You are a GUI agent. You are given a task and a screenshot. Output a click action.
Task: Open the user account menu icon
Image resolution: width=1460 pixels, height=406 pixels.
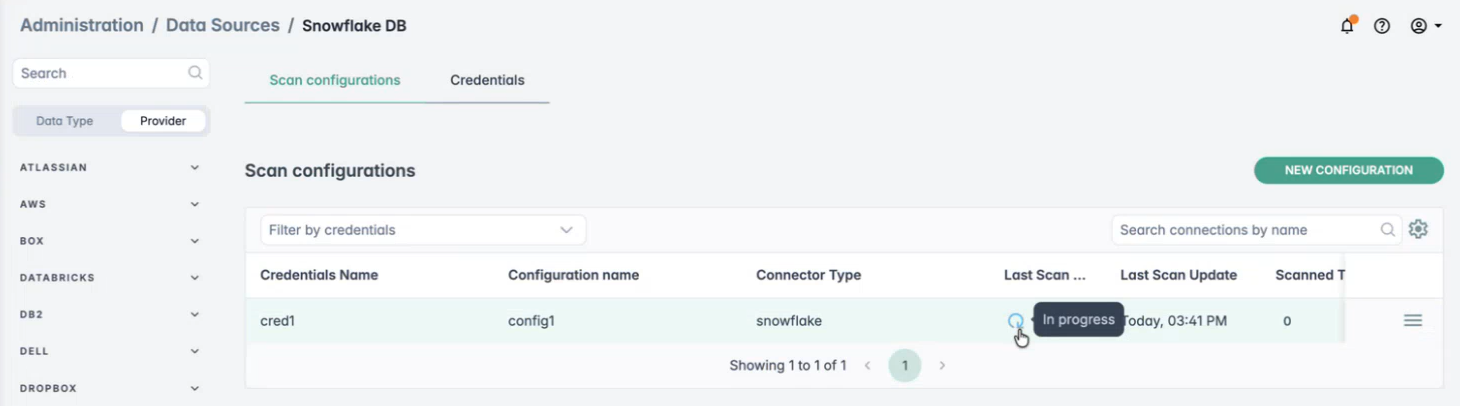pyautogui.click(x=1425, y=26)
